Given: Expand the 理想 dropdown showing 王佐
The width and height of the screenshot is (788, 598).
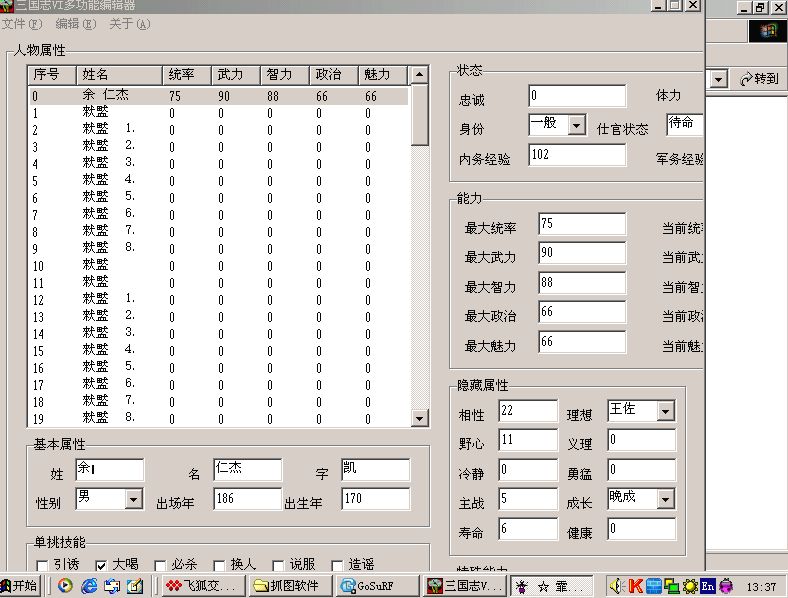Looking at the screenshot, I should 666,411.
